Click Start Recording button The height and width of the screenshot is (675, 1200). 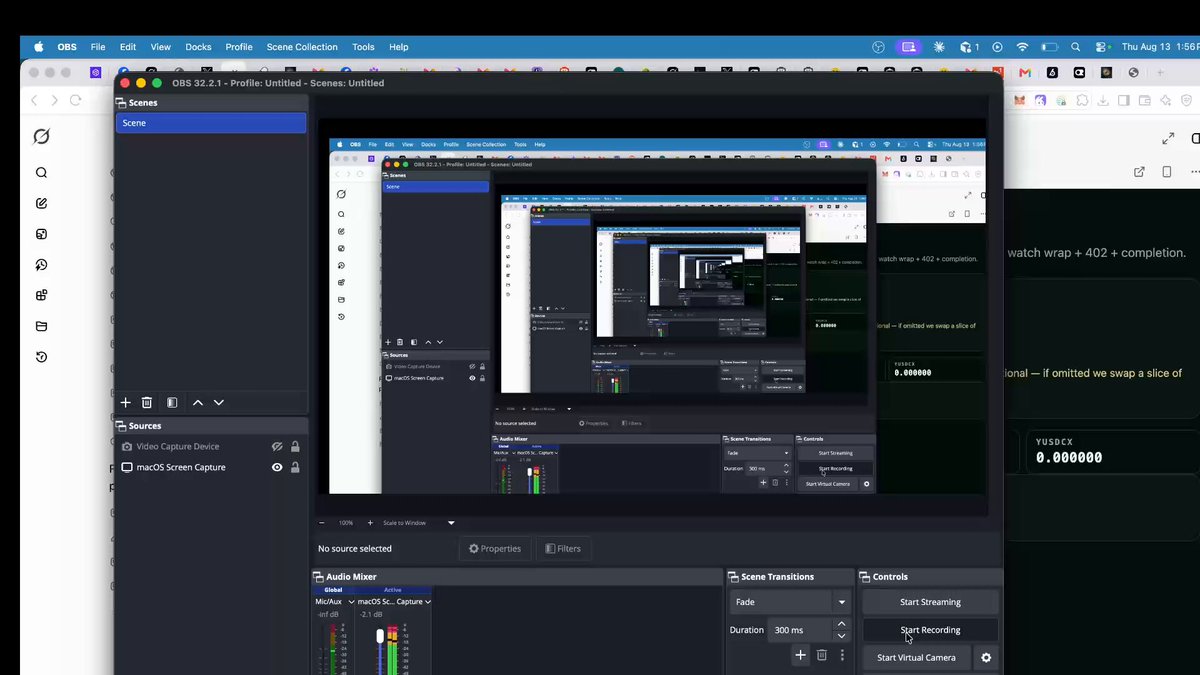pos(930,630)
